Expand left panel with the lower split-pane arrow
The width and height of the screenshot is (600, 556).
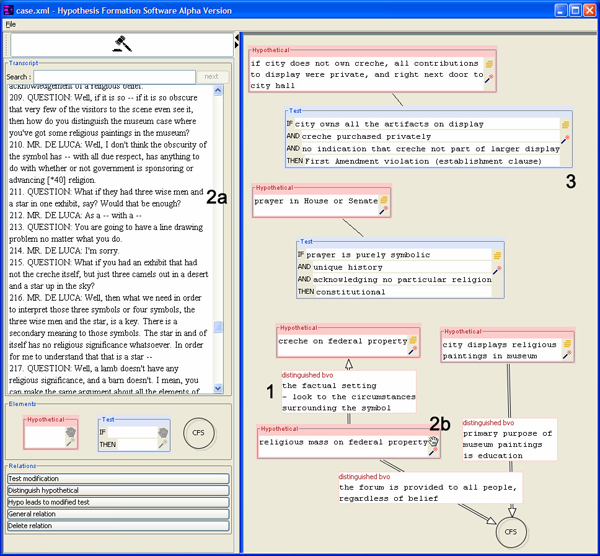237,45
